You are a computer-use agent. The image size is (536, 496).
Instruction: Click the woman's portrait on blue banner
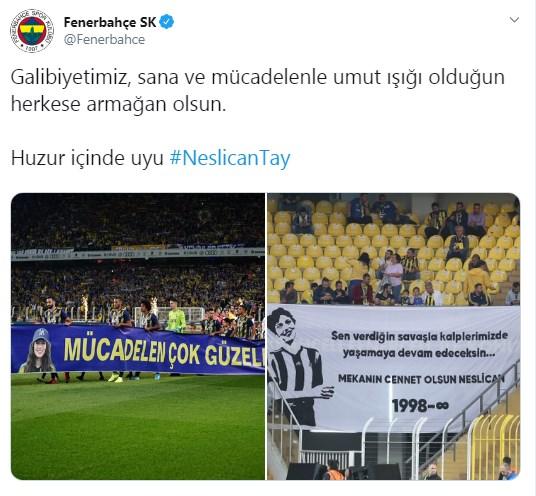click(38, 350)
